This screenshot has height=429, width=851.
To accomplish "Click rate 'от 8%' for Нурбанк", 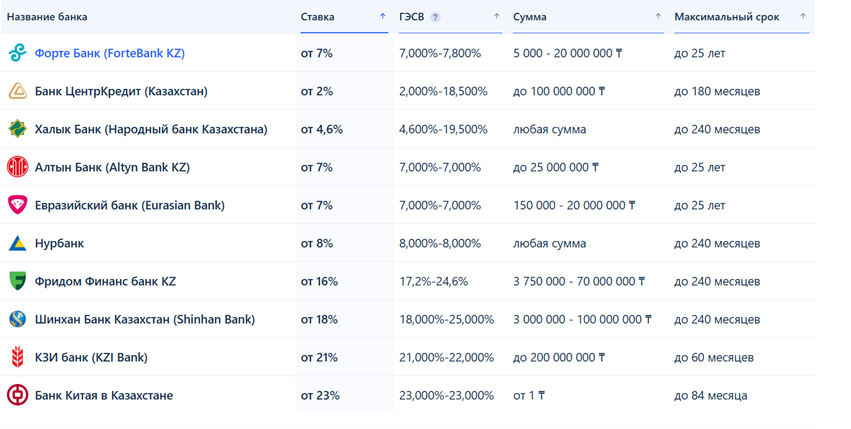I will tap(317, 243).
